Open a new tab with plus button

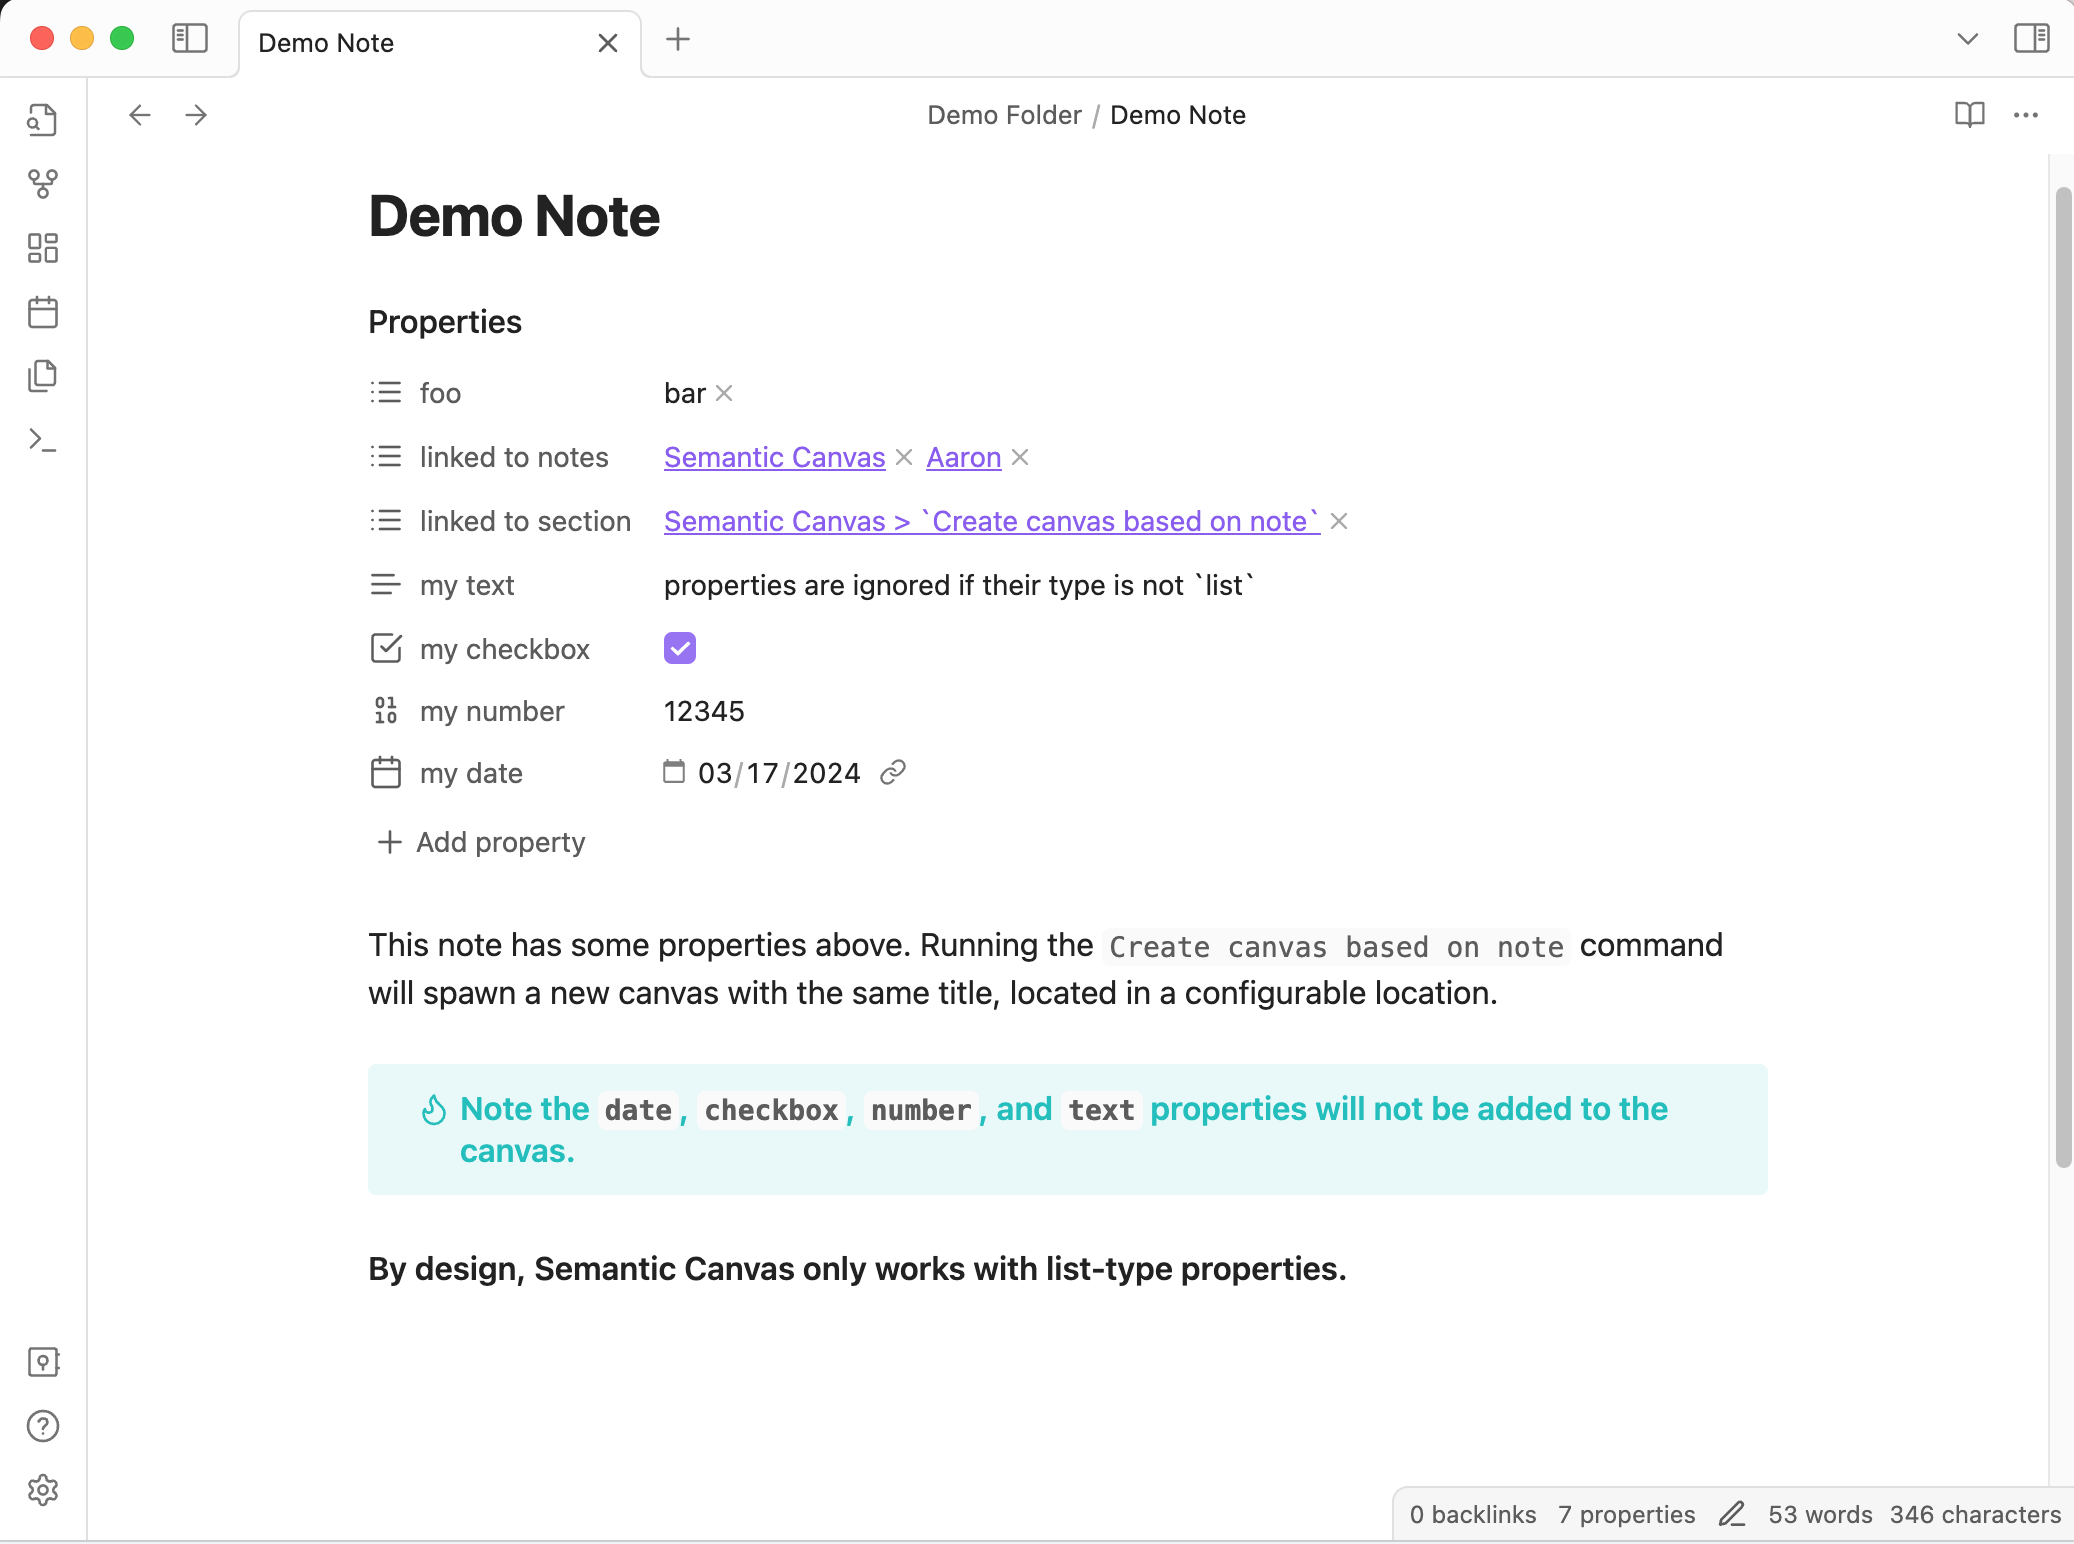click(678, 39)
